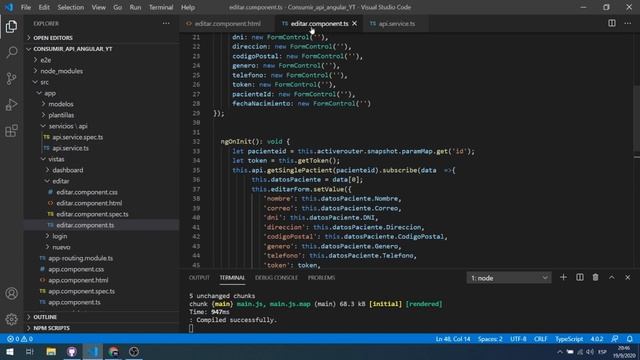Click the OBS Studio taskbar icon
Viewport: 640px width, 360px height.
click(134, 351)
